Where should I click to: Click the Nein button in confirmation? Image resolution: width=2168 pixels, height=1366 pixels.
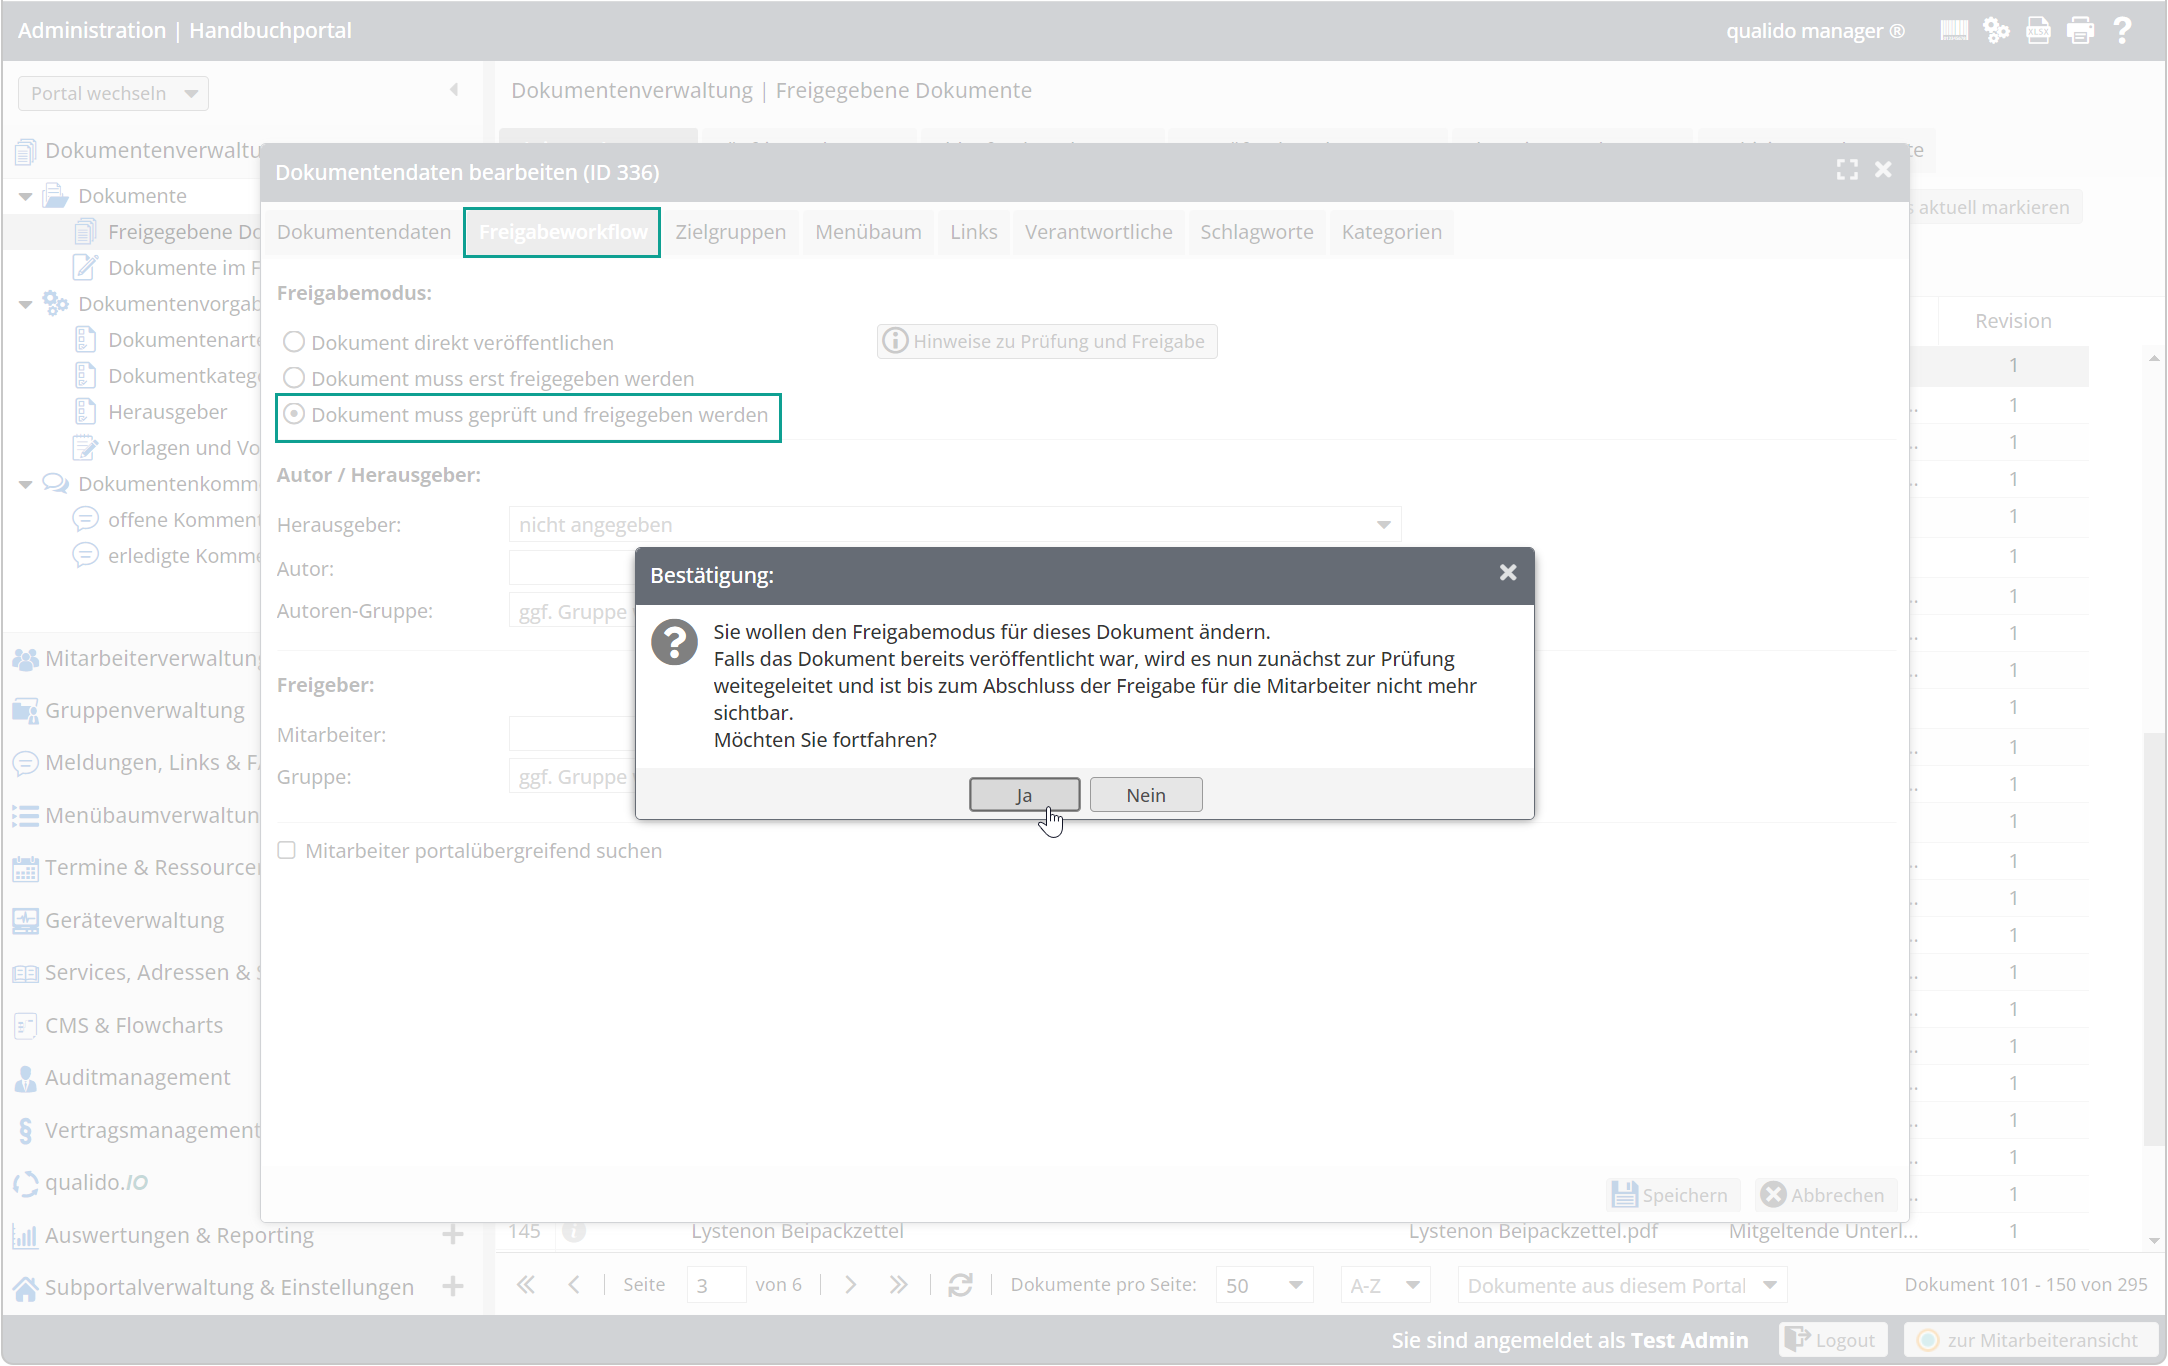pos(1145,795)
